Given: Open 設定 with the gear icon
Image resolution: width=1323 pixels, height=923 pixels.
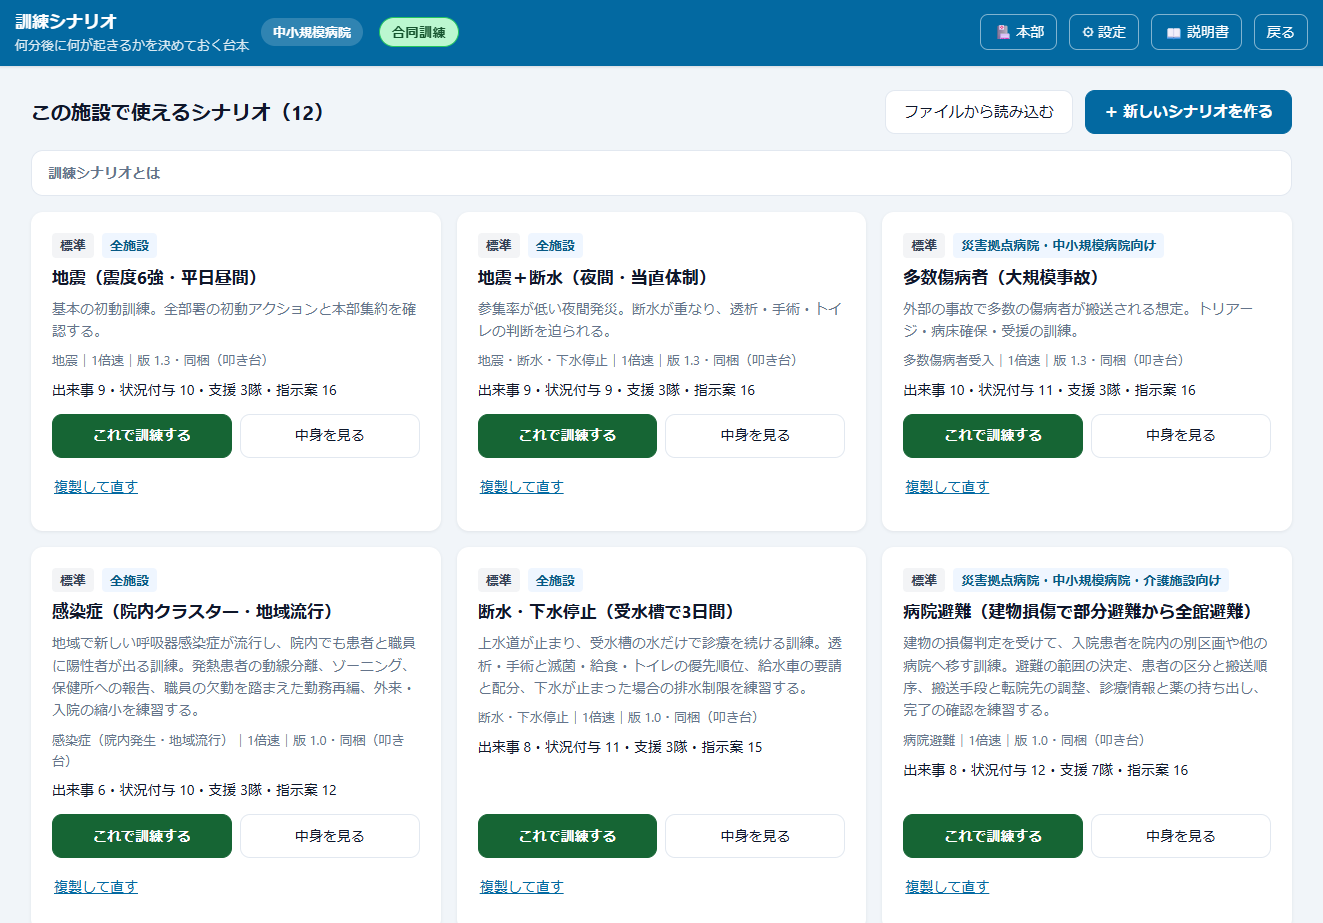Looking at the screenshot, I should (1104, 32).
